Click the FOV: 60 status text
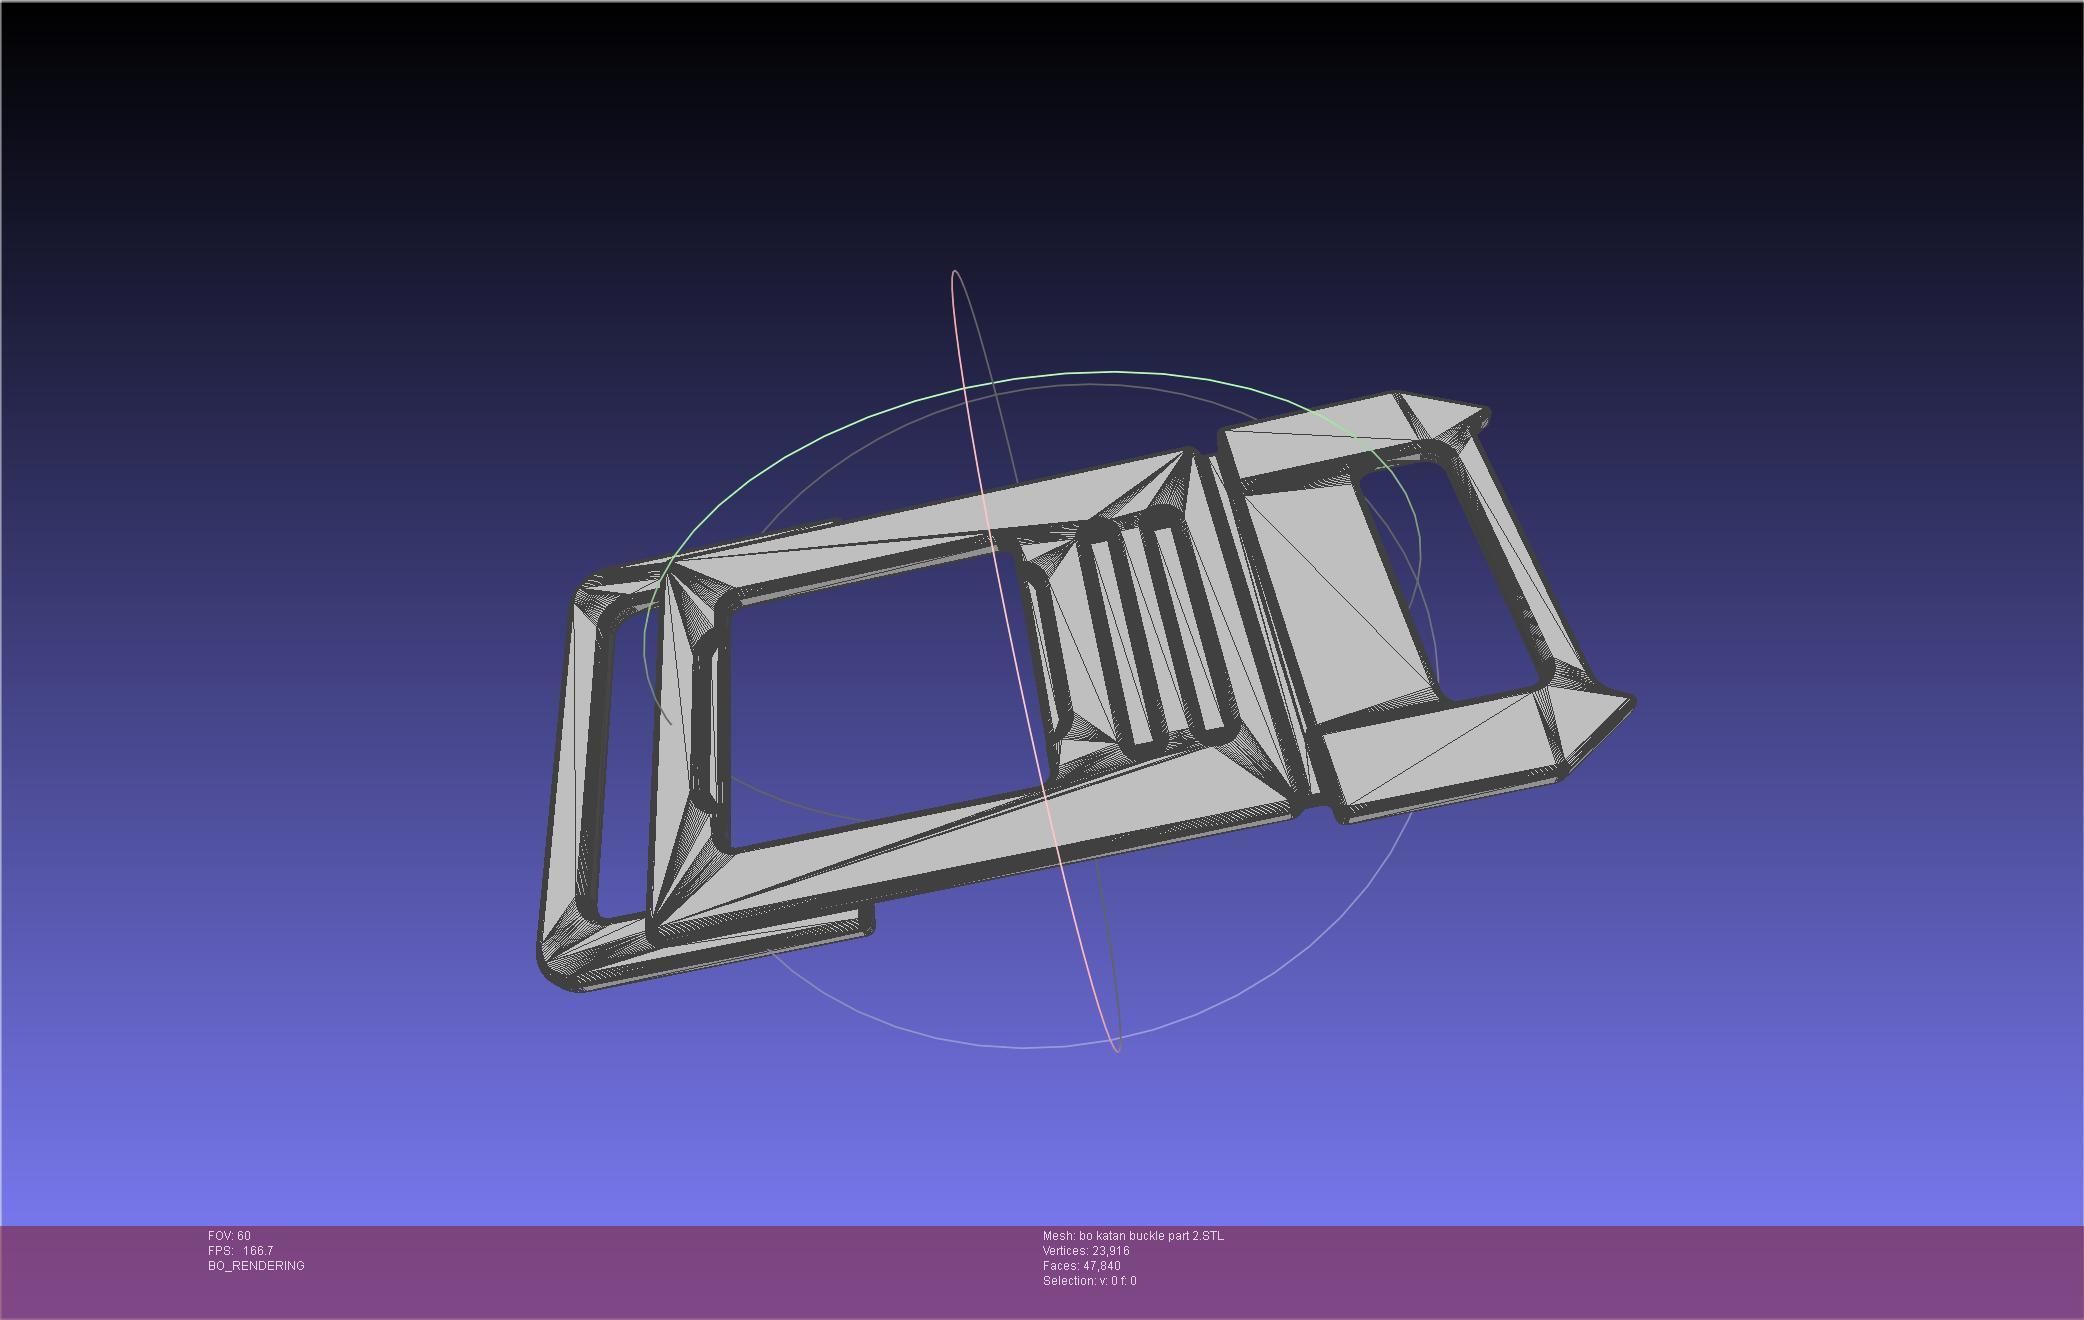Image resolution: width=2084 pixels, height=1320 pixels. coord(229,1236)
